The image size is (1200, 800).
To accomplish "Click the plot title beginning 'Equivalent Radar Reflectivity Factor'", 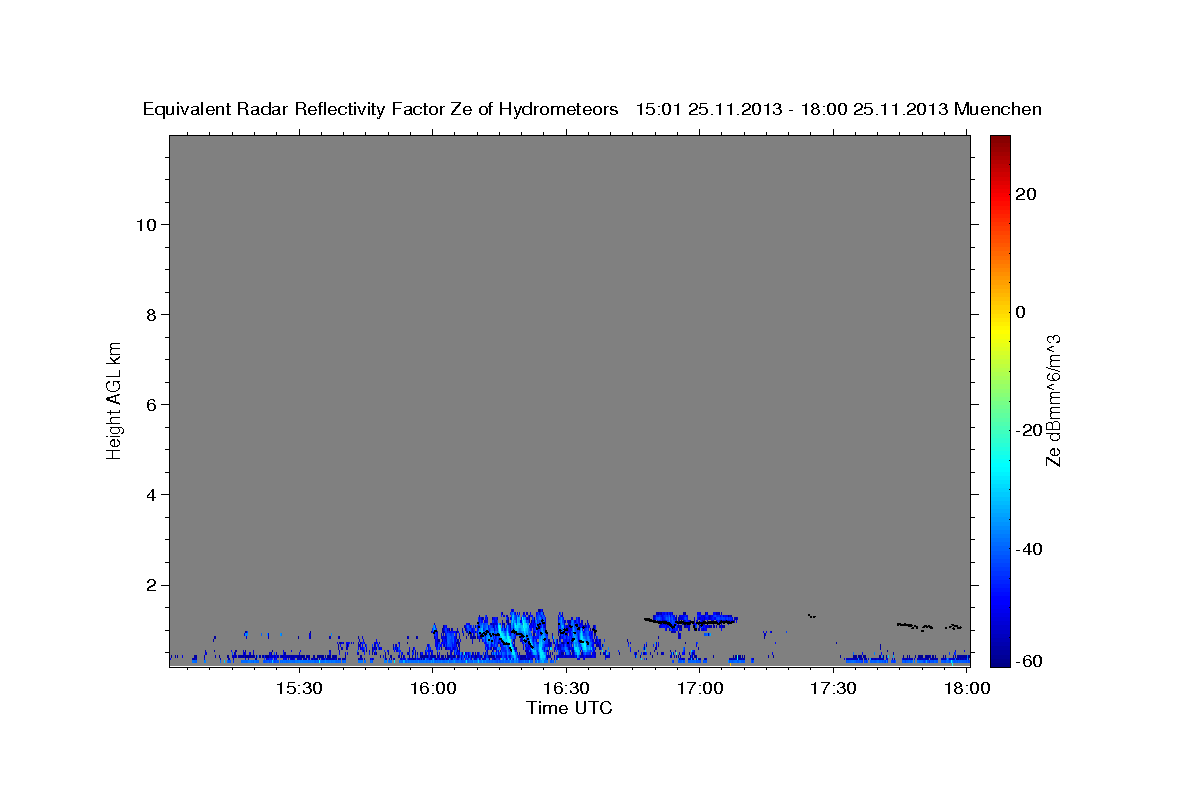I will (x=592, y=109).
